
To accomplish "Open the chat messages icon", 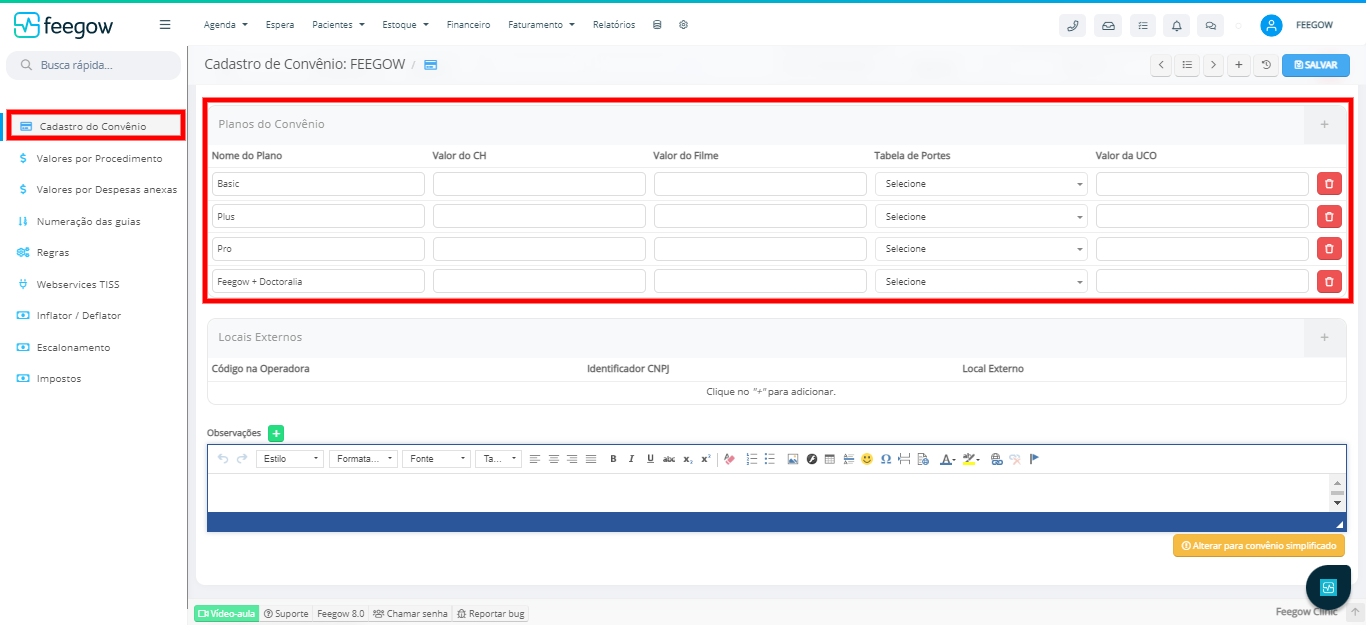I will pos(1210,25).
